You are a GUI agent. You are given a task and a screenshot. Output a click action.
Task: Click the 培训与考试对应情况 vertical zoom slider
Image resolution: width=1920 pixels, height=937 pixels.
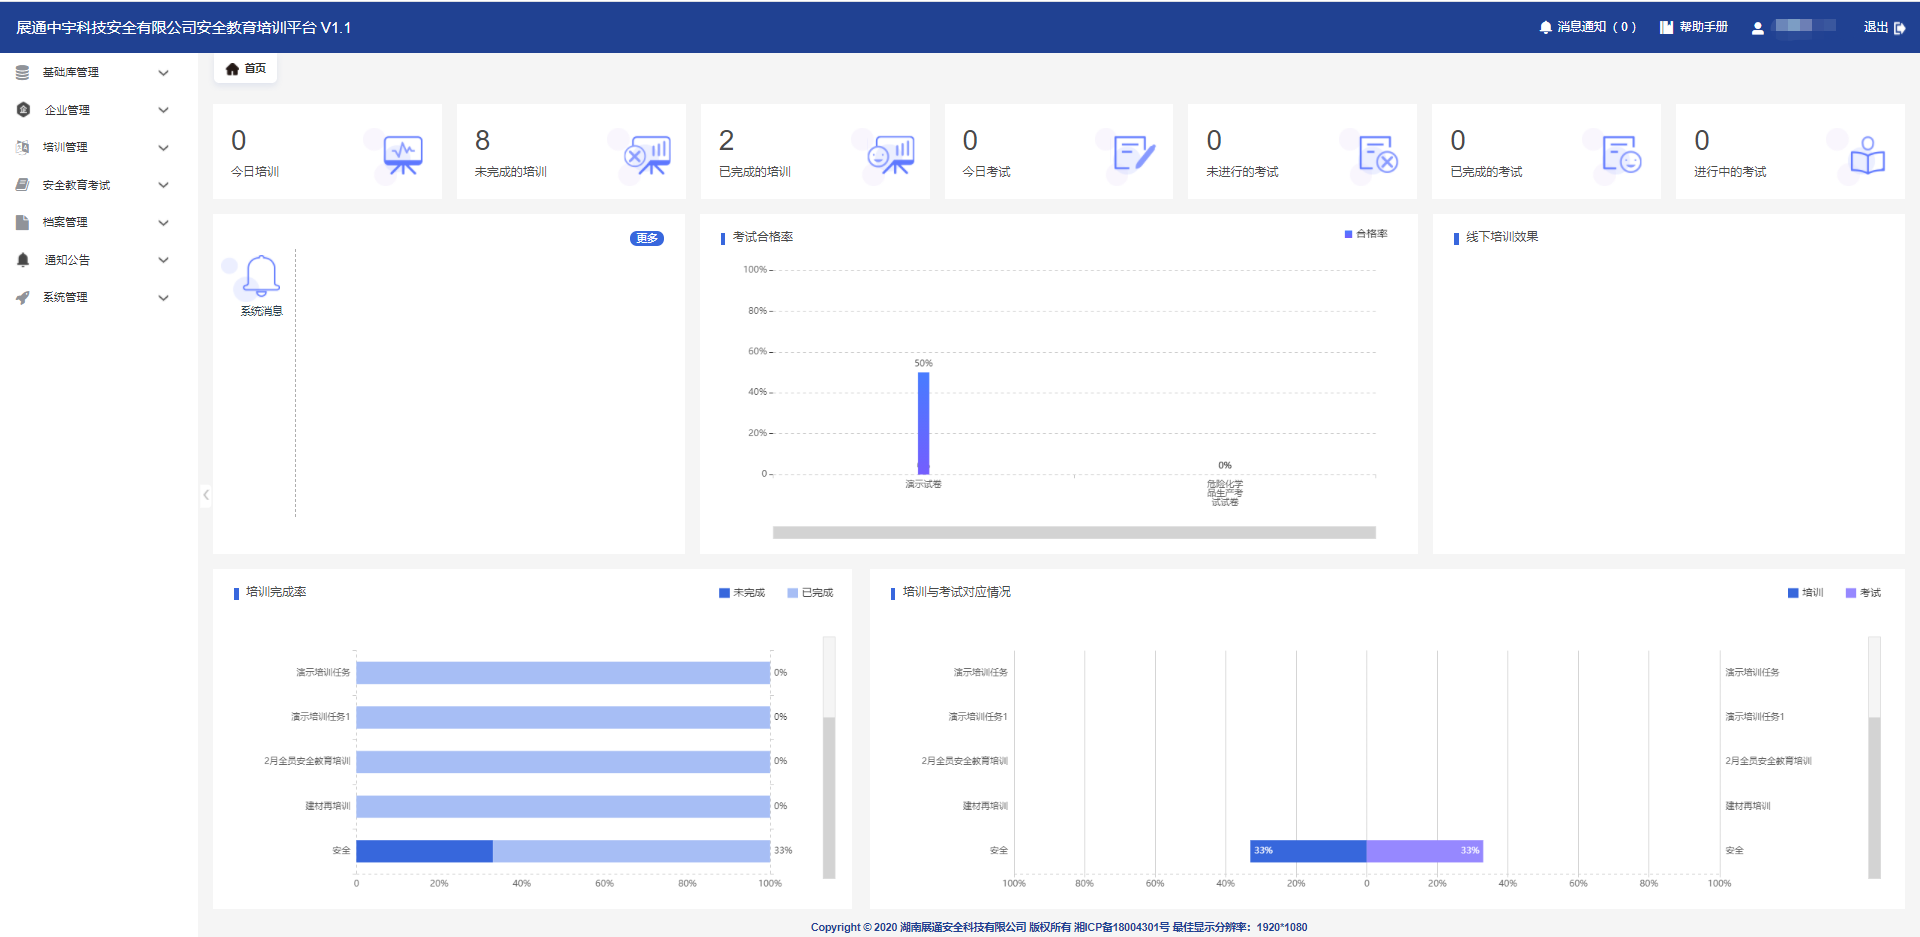click(1874, 758)
